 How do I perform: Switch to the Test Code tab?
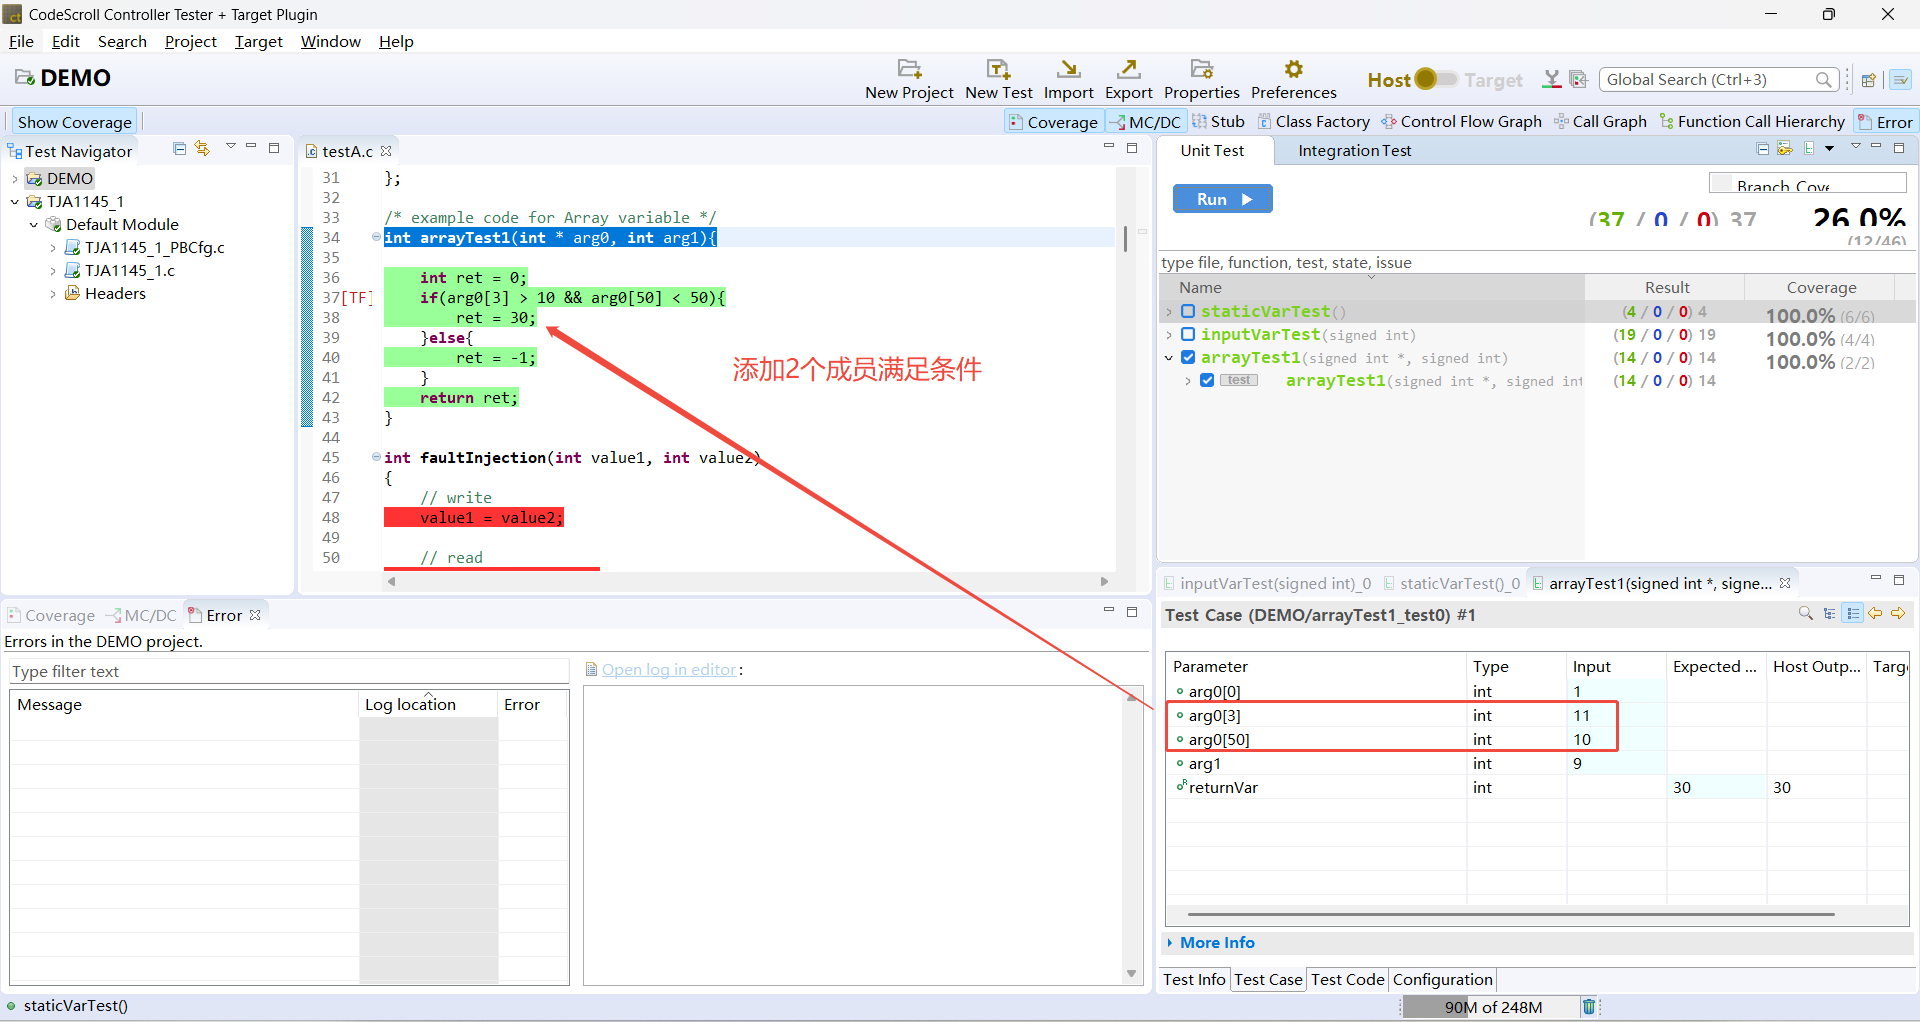click(x=1347, y=979)
